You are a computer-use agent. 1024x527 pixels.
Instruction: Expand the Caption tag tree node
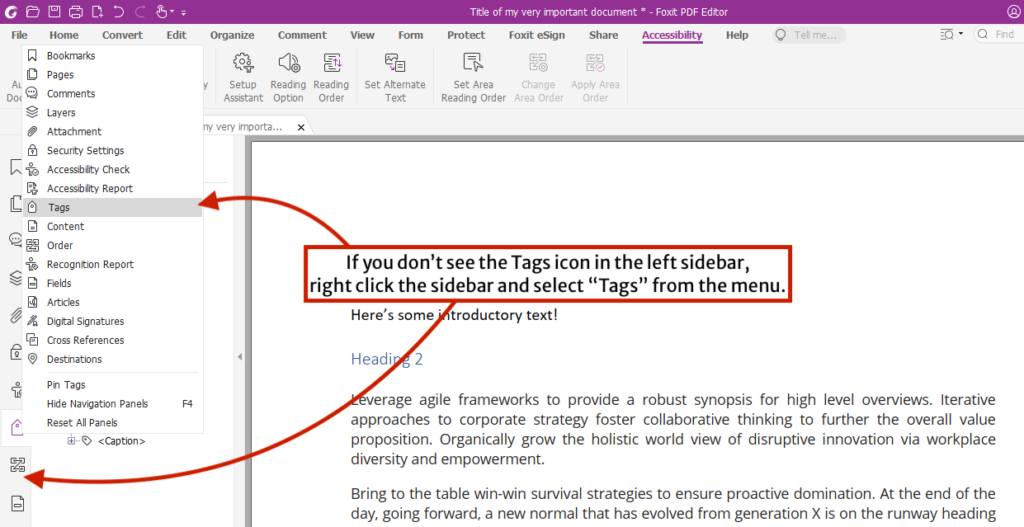pos(72,441)
